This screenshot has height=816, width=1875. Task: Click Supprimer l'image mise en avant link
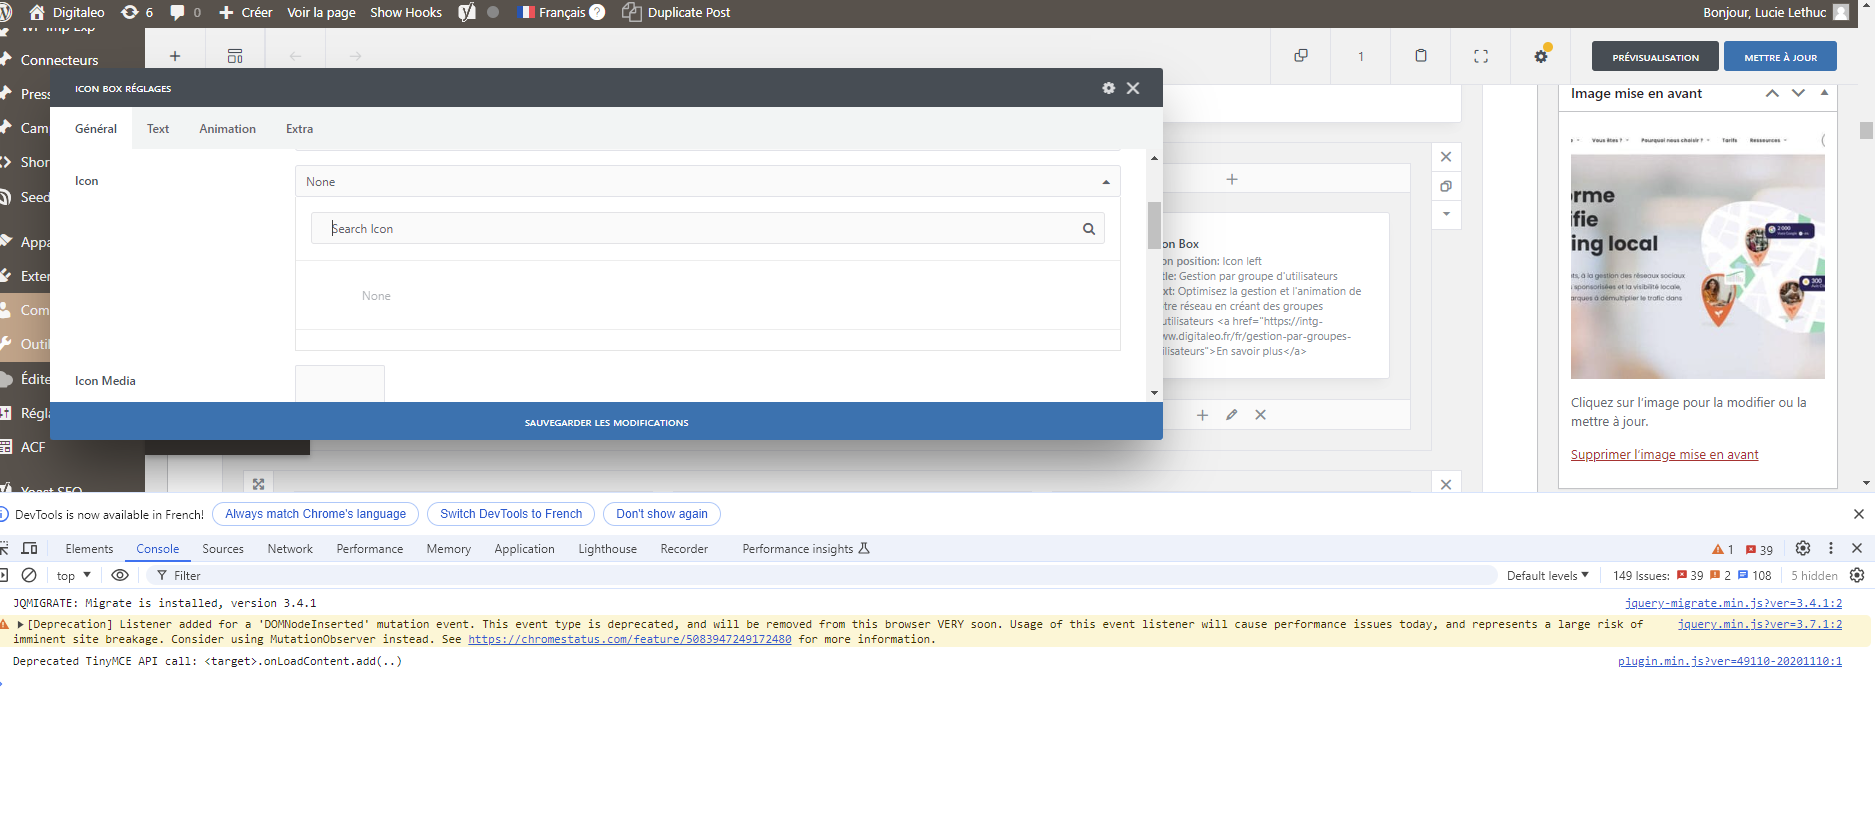point(1664,455)
